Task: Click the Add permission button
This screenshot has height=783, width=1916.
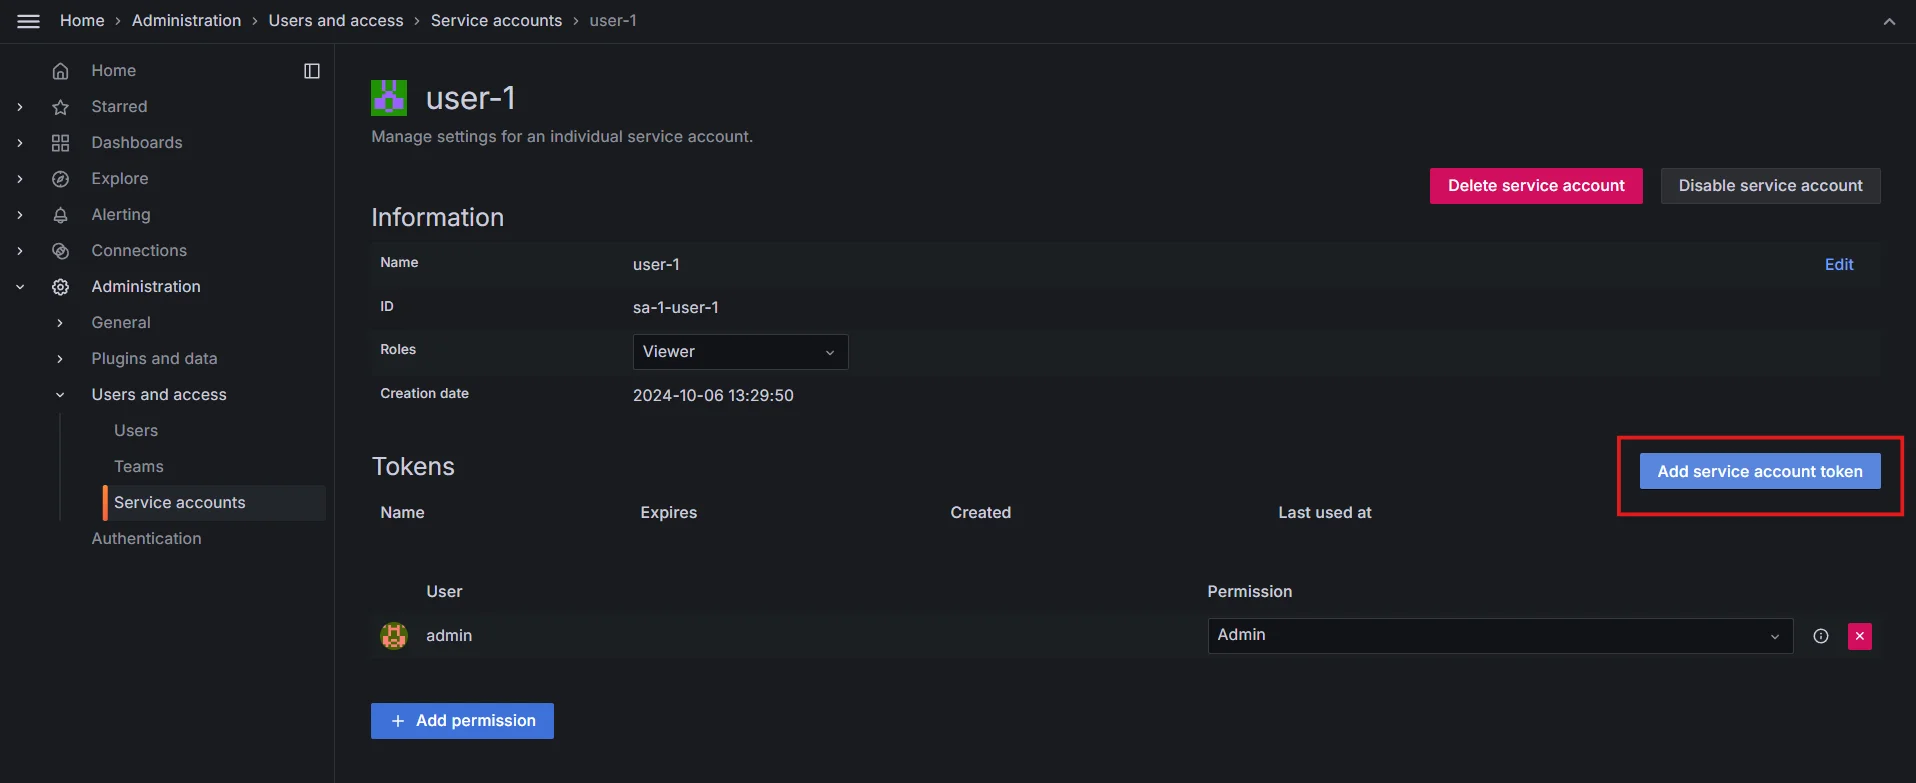Action: (x=462, y=721)
